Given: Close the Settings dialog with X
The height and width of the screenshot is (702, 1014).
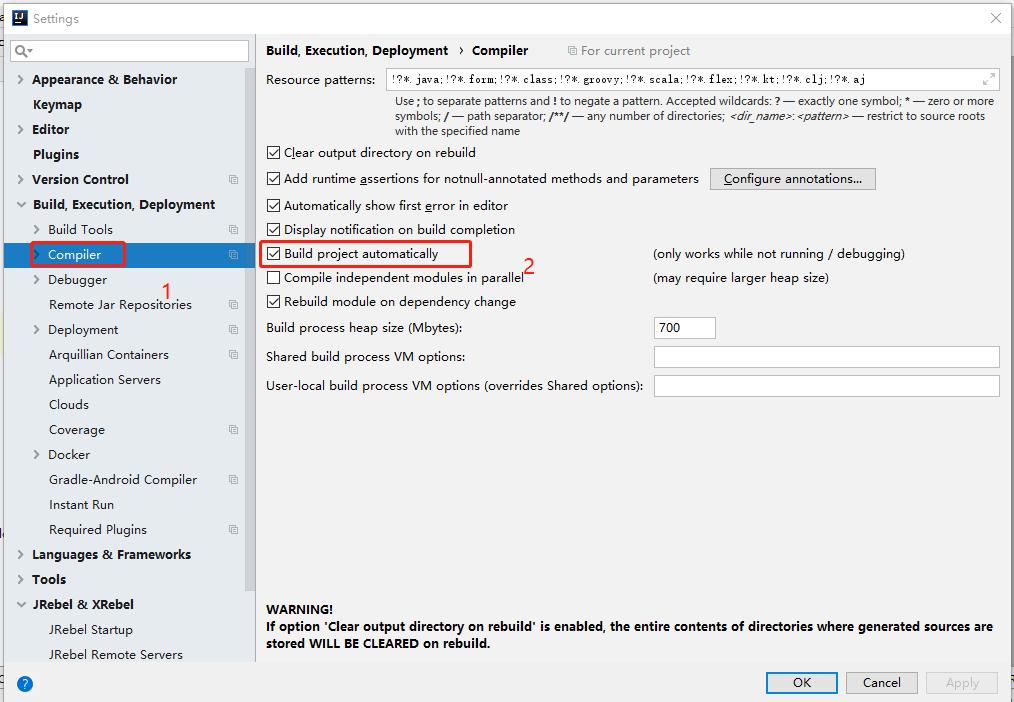Looking at the screenshot, I should (x=996, y=18).
